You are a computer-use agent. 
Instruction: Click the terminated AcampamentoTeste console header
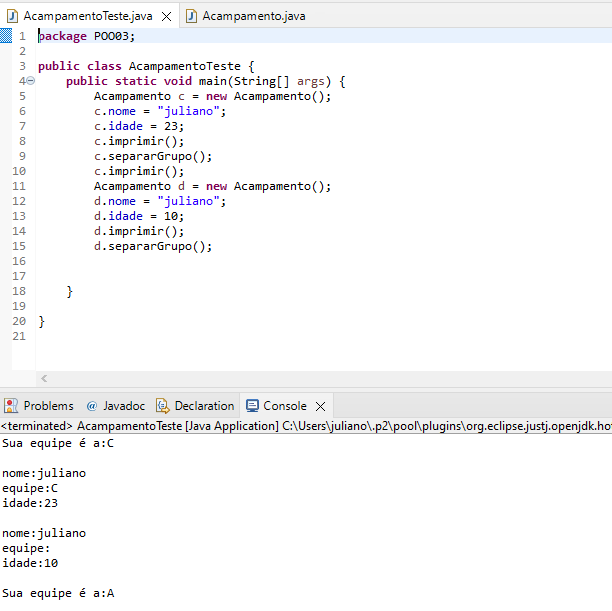coord(306,426)
